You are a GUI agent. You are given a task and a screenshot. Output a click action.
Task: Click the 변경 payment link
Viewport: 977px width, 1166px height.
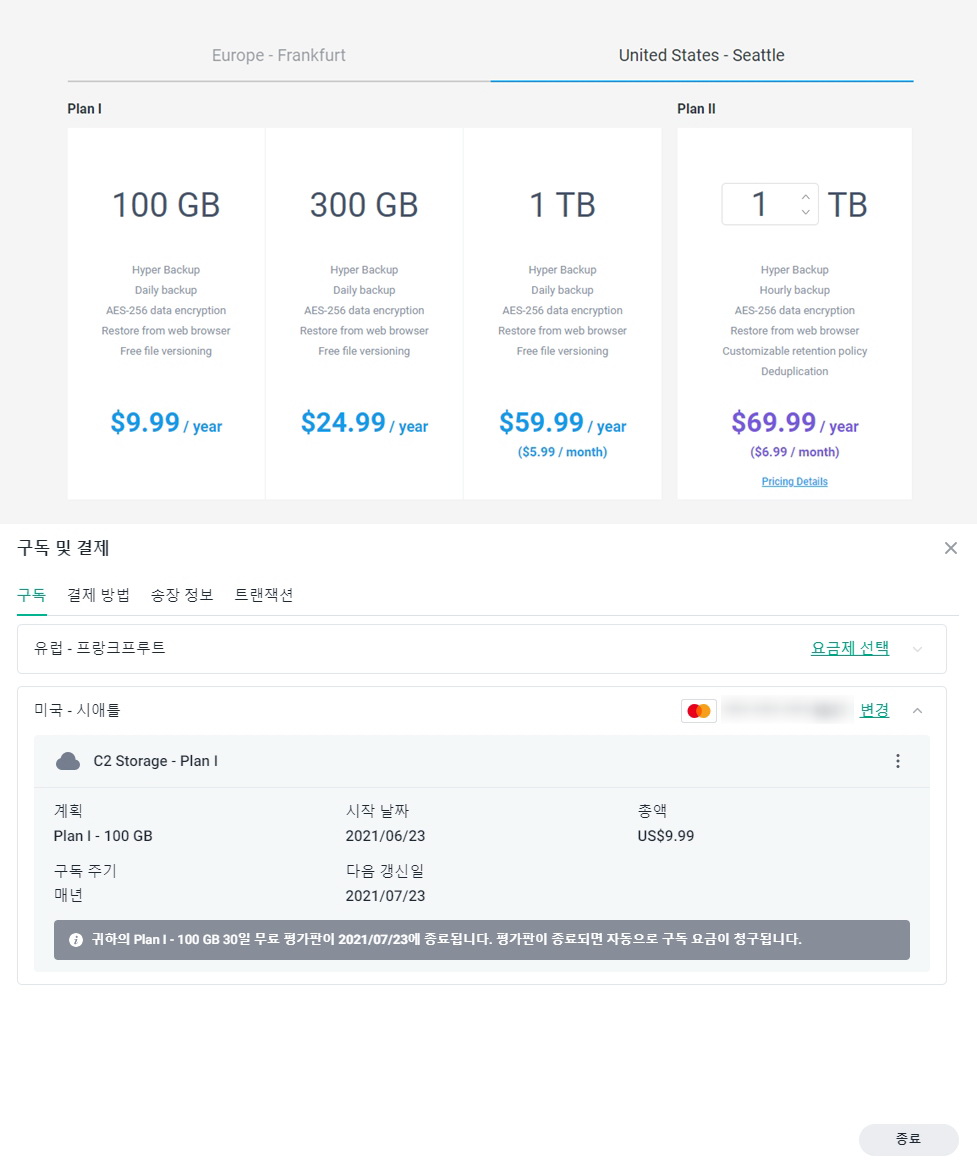pos(874,710)
